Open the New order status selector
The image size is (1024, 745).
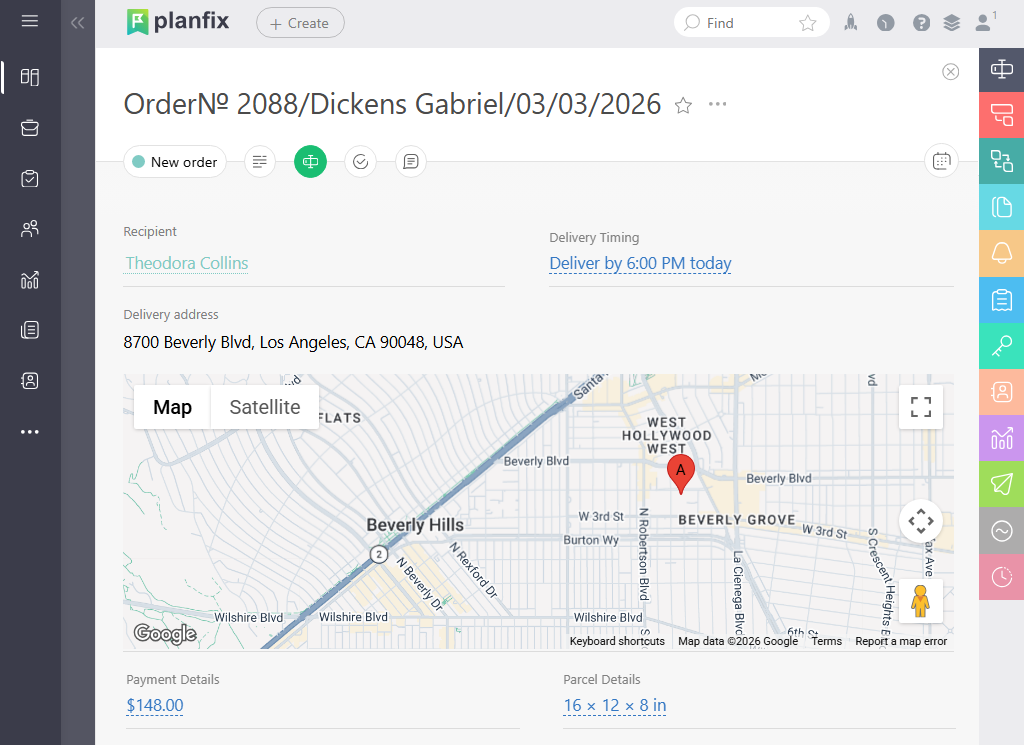(x=174, y=161)
